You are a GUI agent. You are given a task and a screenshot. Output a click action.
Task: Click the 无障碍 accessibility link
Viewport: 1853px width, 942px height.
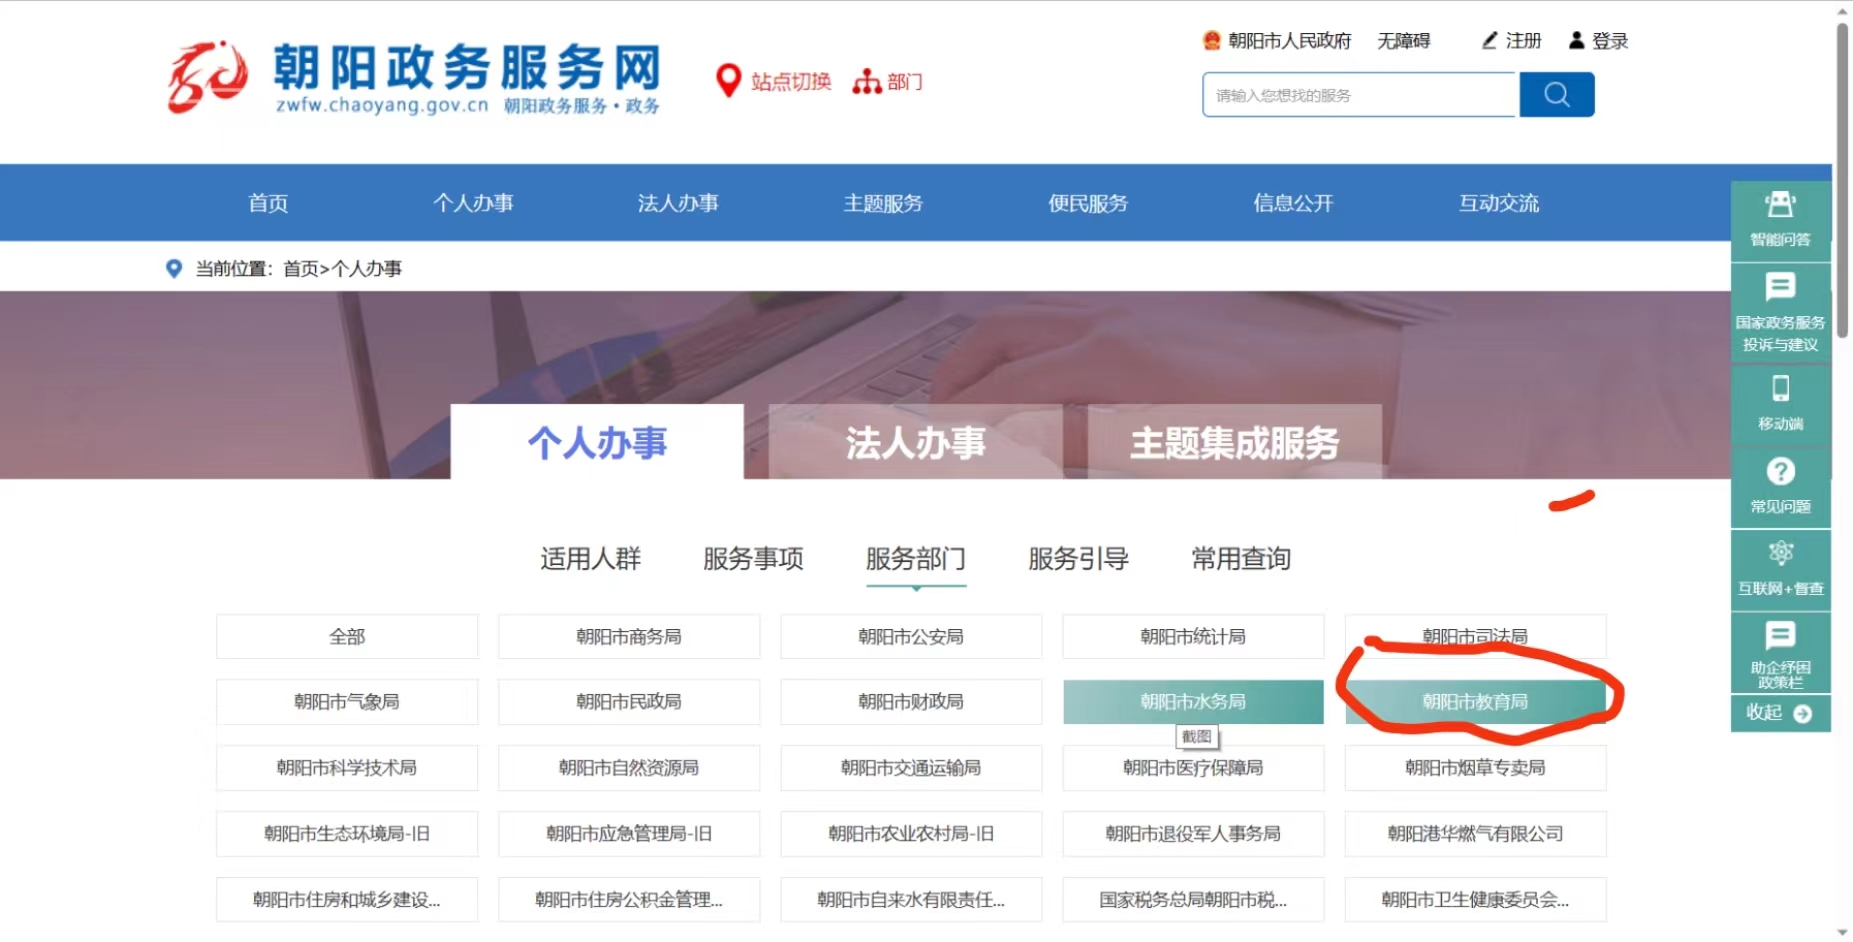click(1403, 40)
